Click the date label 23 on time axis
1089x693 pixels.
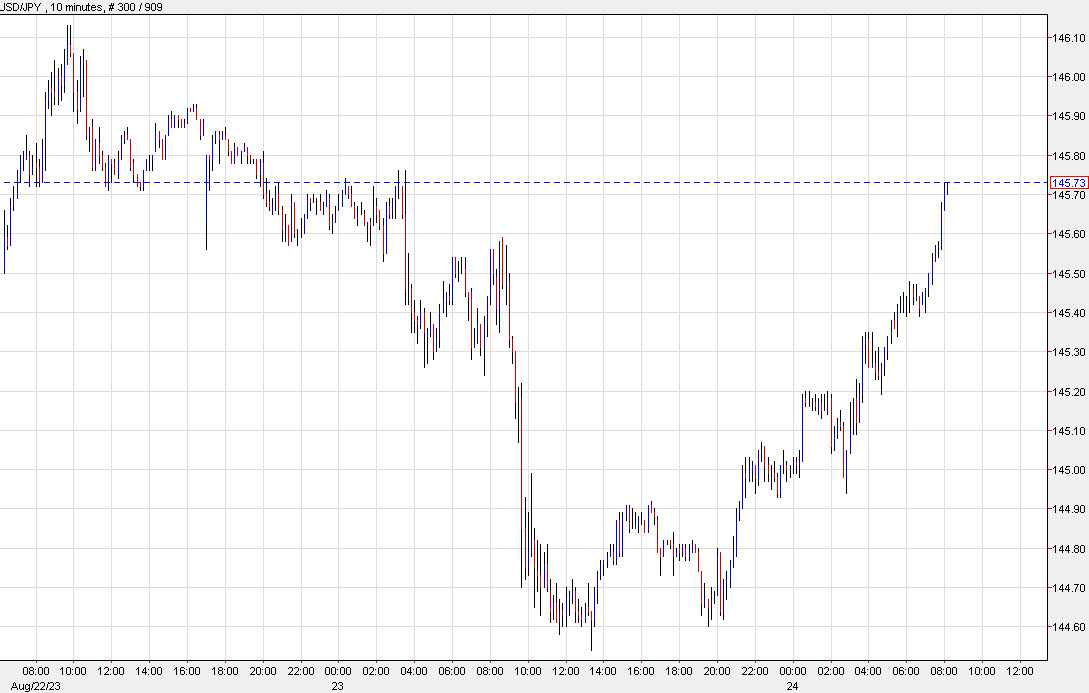[336, 685]
